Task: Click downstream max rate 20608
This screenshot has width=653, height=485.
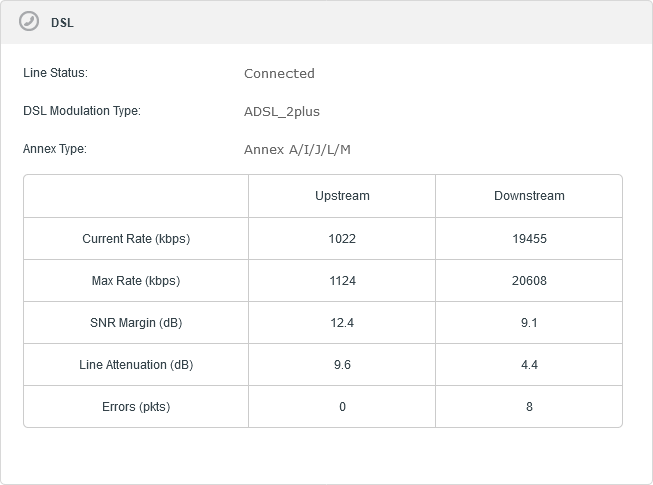Action: [529, 281]
